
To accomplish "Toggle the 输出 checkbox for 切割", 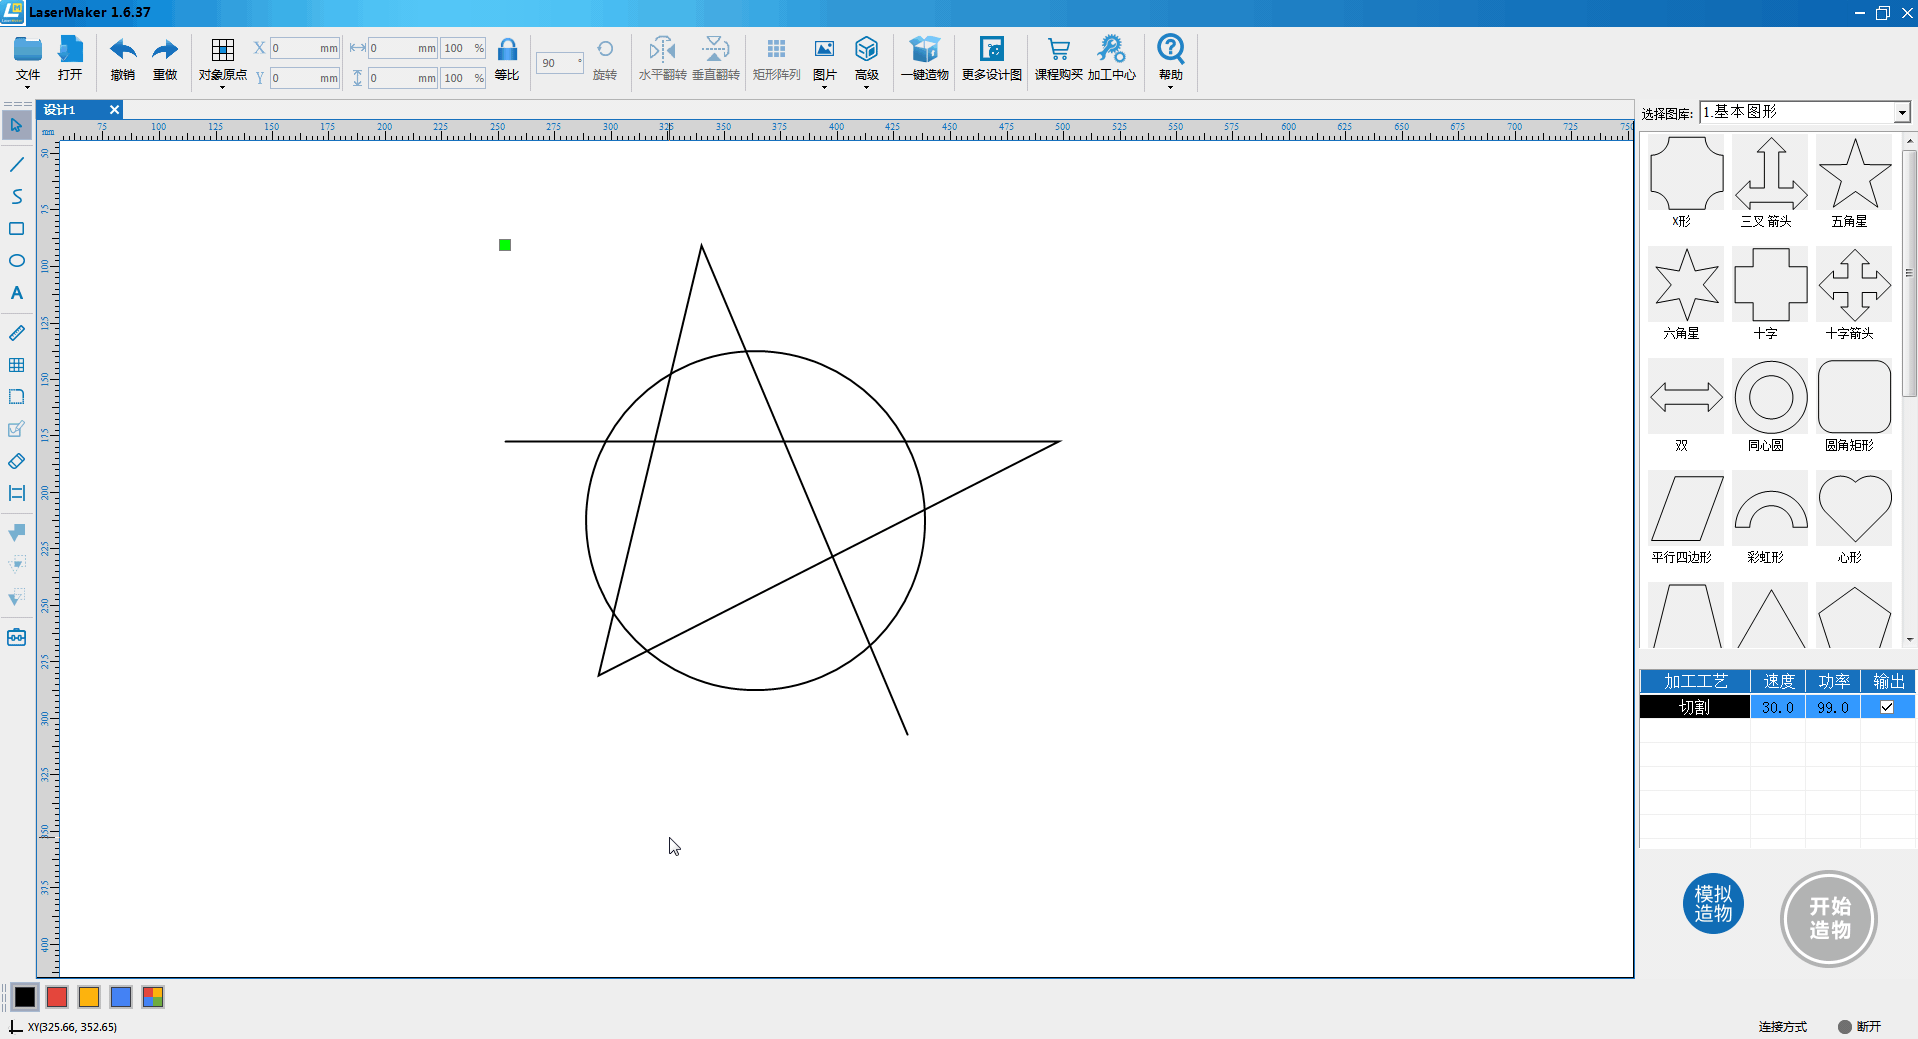I will [x=1887, y=707].
